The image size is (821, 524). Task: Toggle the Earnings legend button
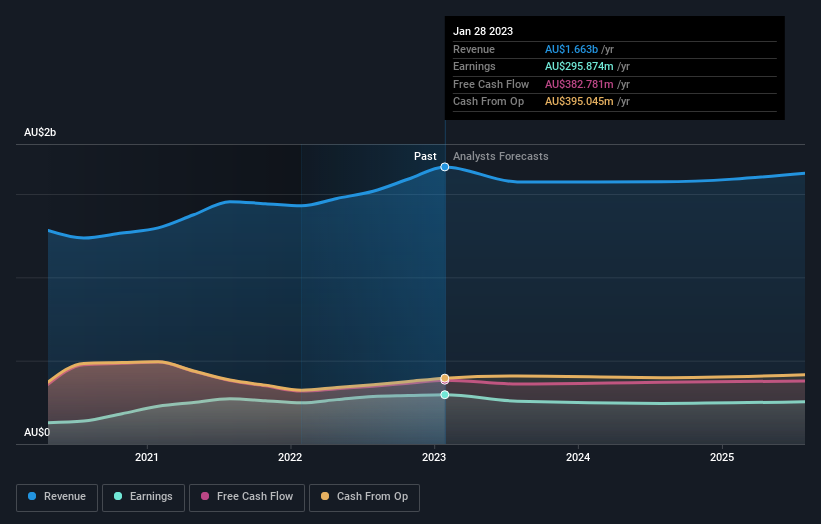pos(143,497)
